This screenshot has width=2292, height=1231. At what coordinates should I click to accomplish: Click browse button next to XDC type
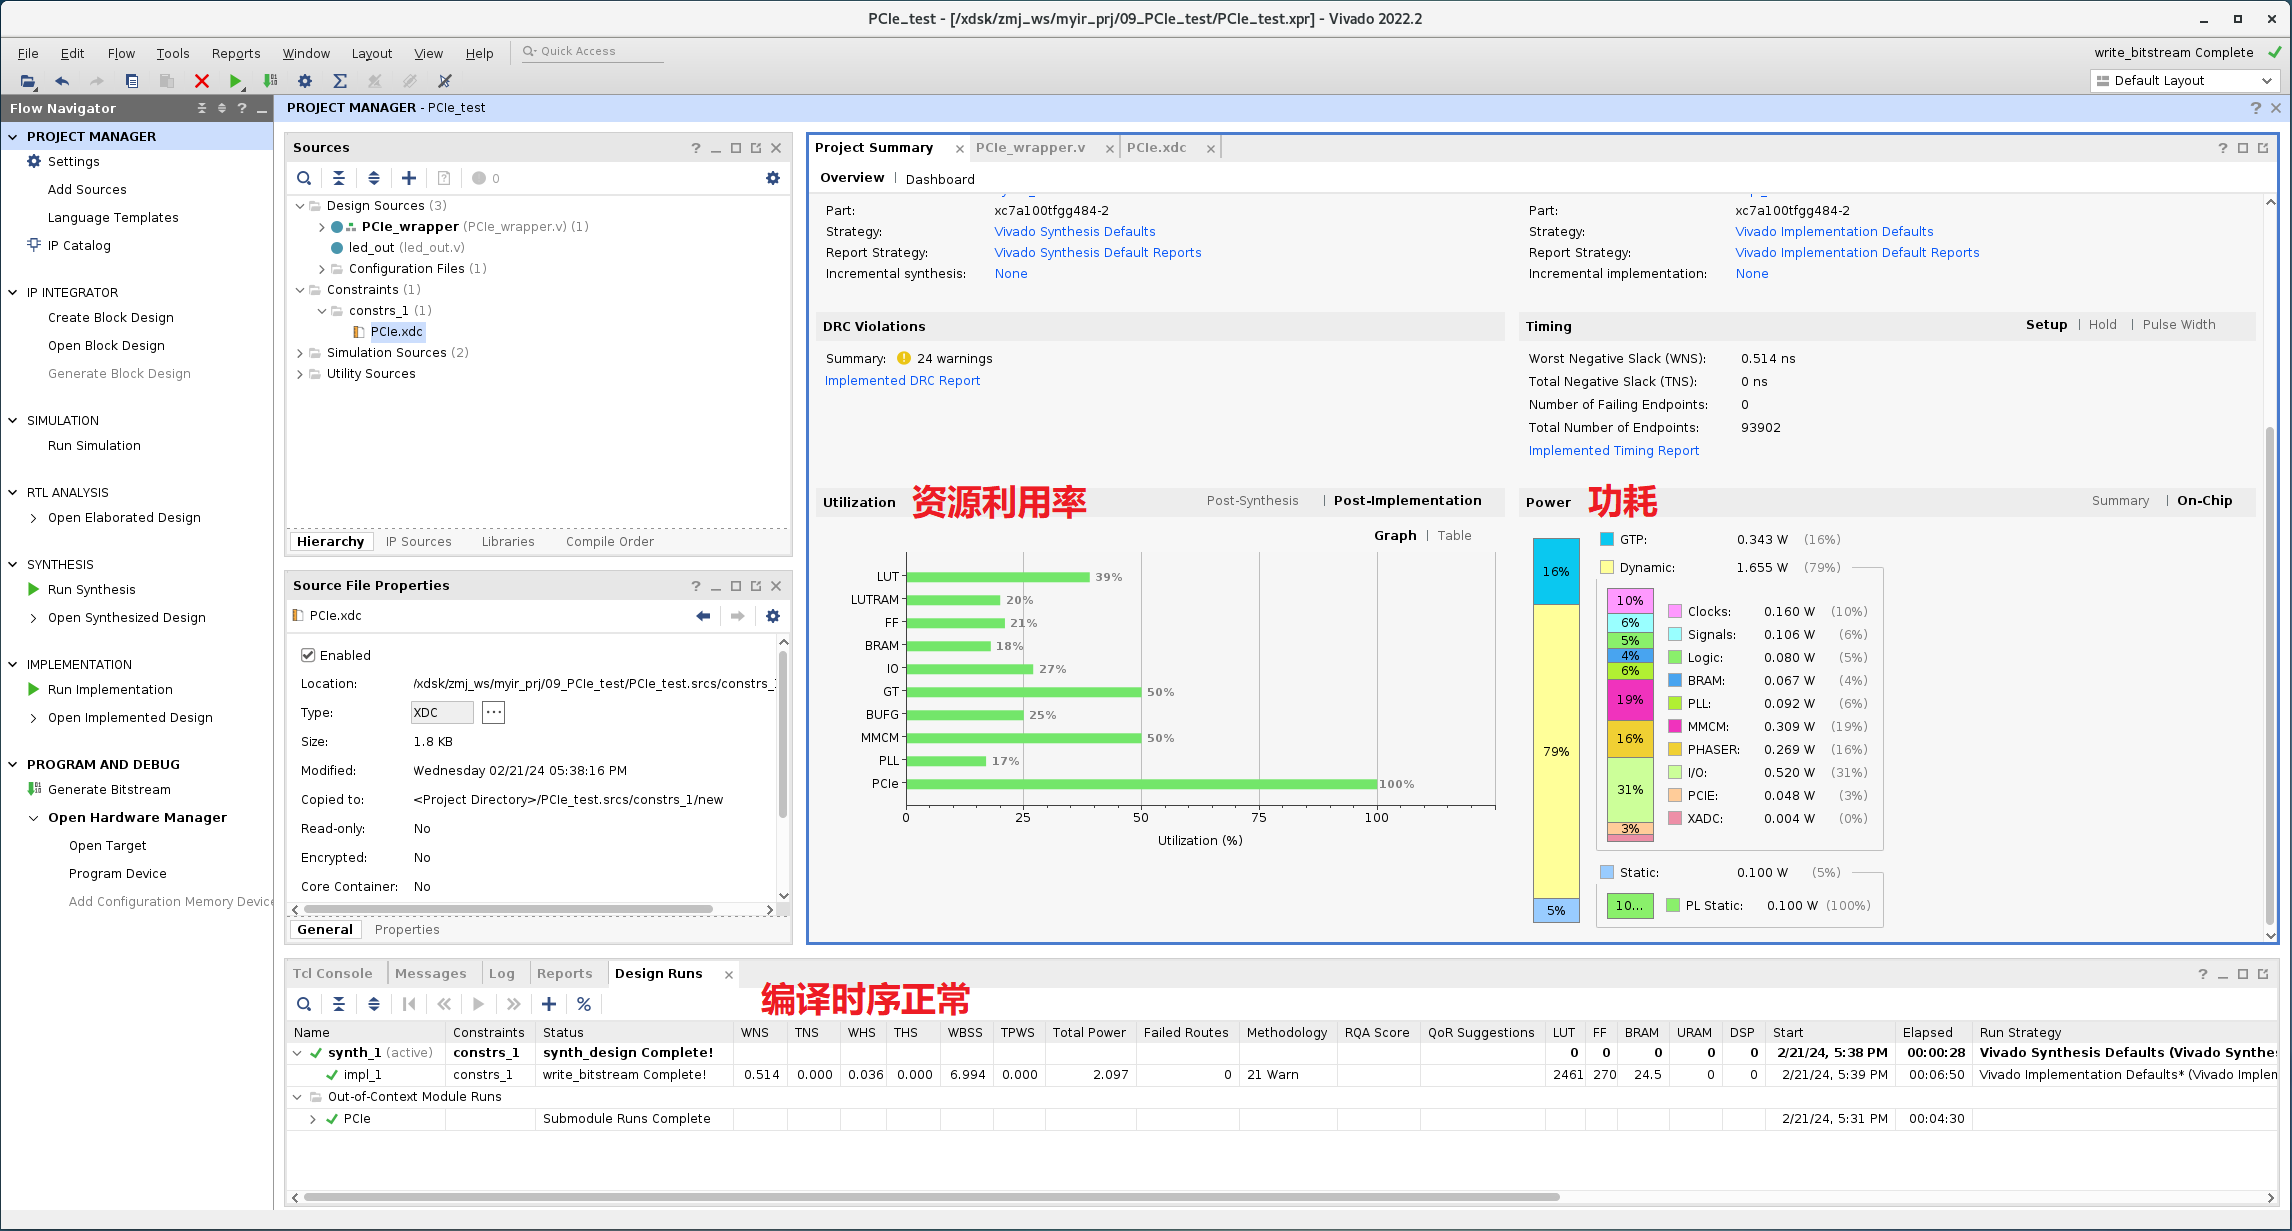tap(494, 712)
